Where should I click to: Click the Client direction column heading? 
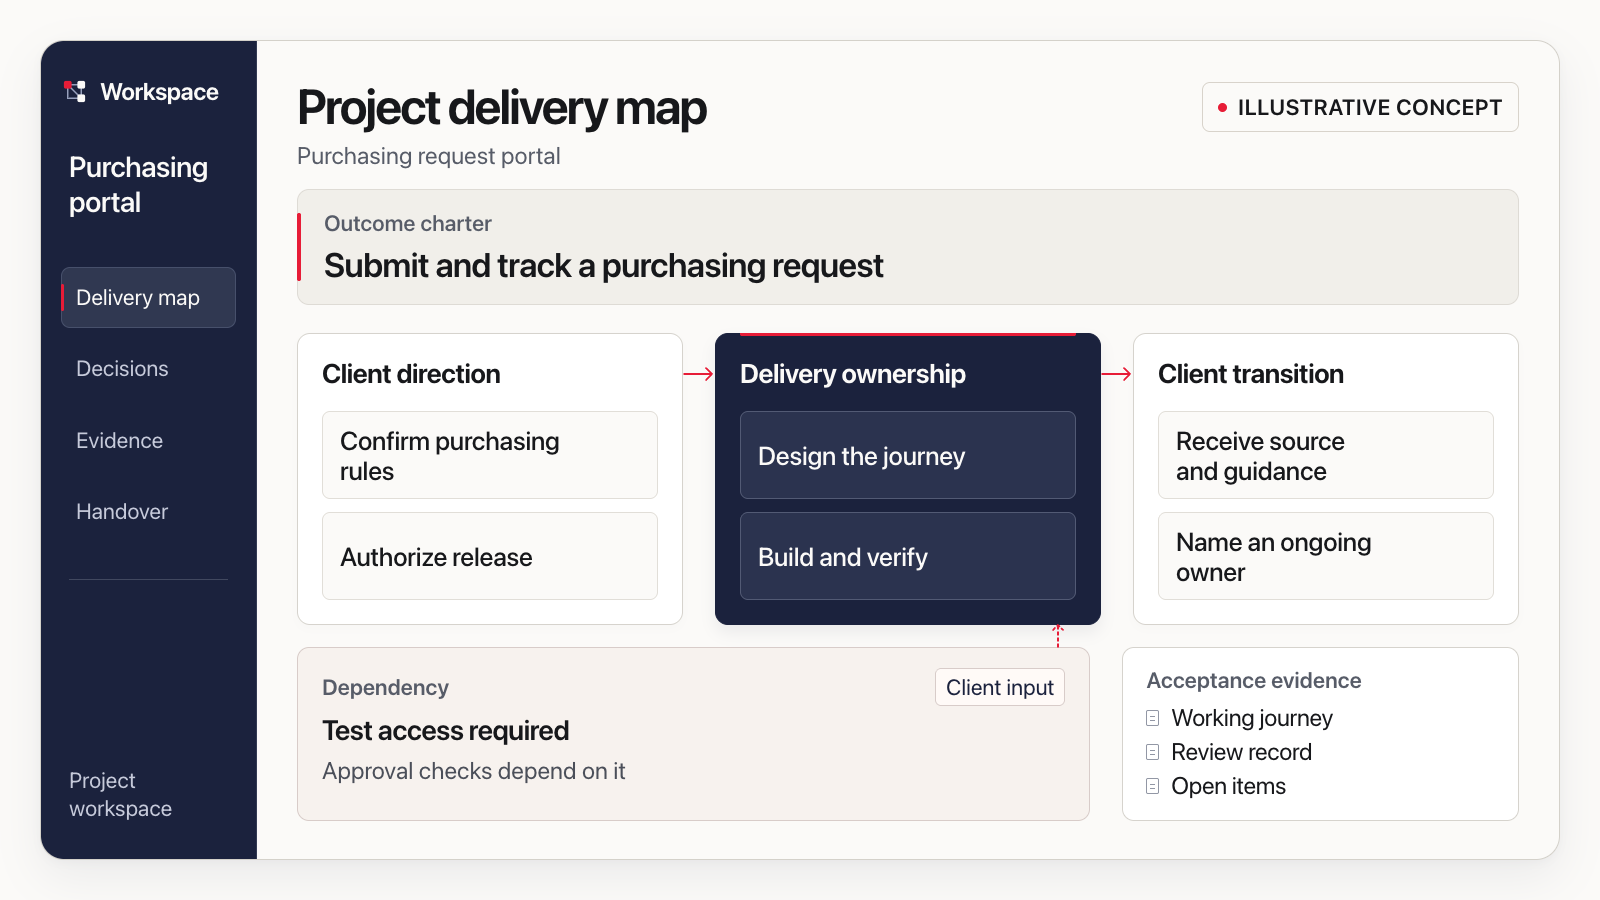coord(411,374)
